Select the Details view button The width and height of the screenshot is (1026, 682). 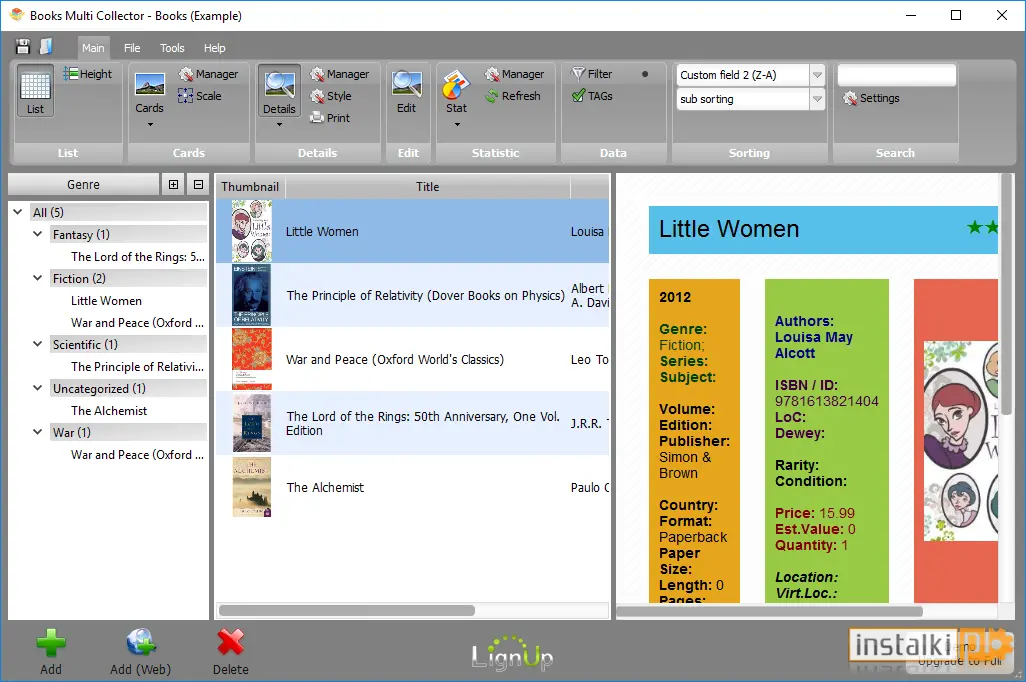coord(279,92)
